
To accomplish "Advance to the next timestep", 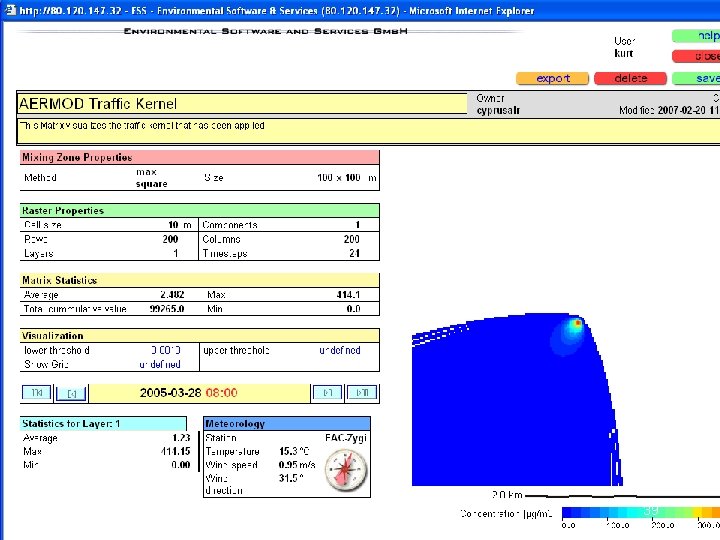I will tap(327, 393).
